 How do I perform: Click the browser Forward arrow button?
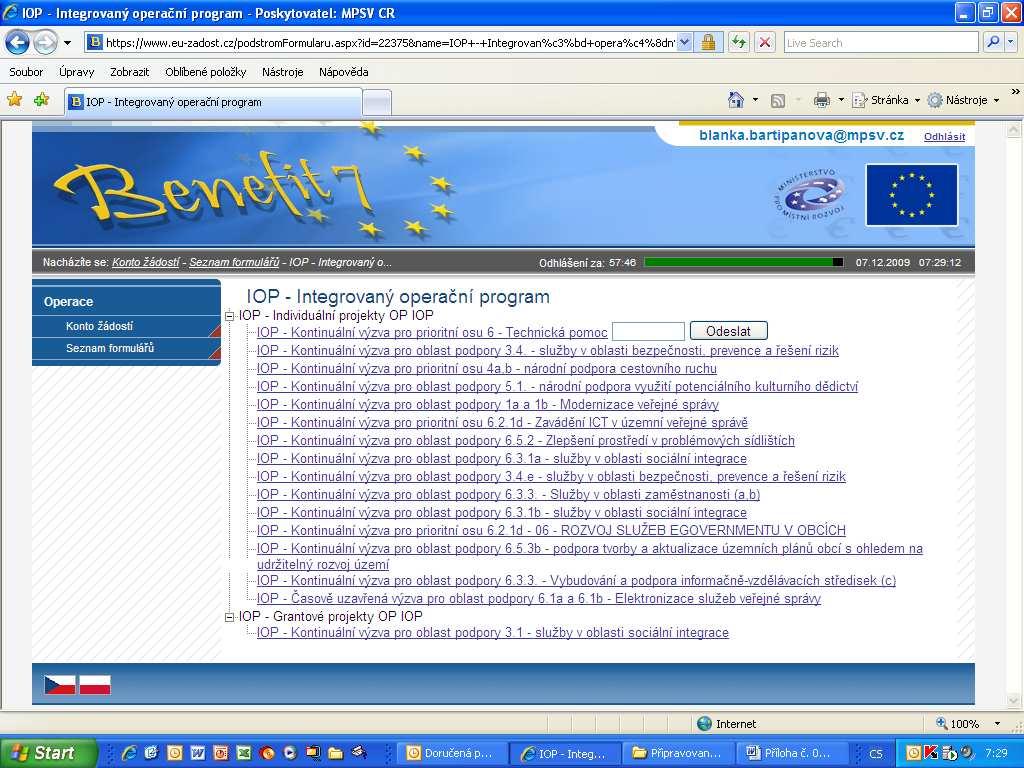45,43
